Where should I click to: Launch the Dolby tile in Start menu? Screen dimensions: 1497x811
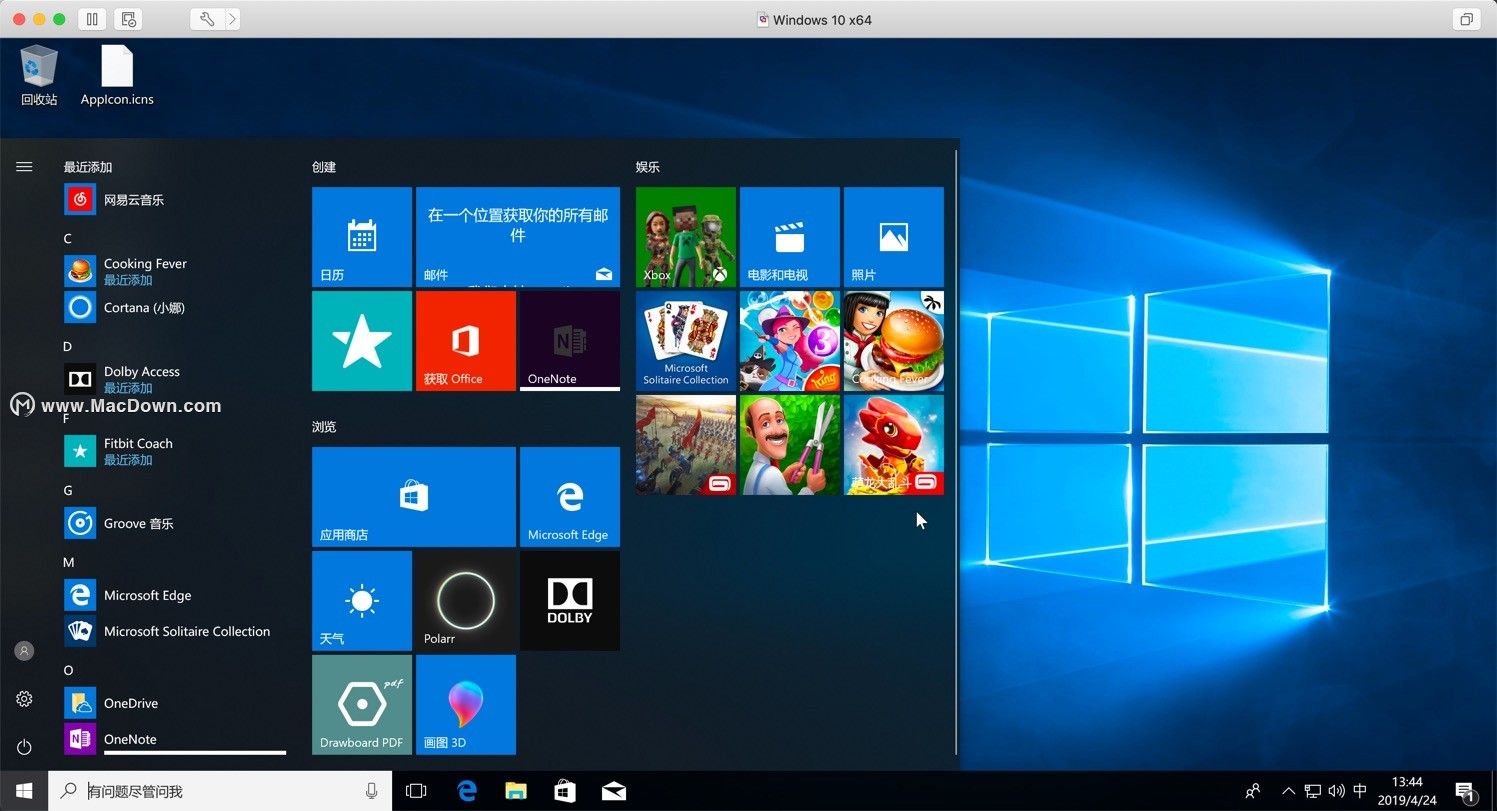click(569, 601)
